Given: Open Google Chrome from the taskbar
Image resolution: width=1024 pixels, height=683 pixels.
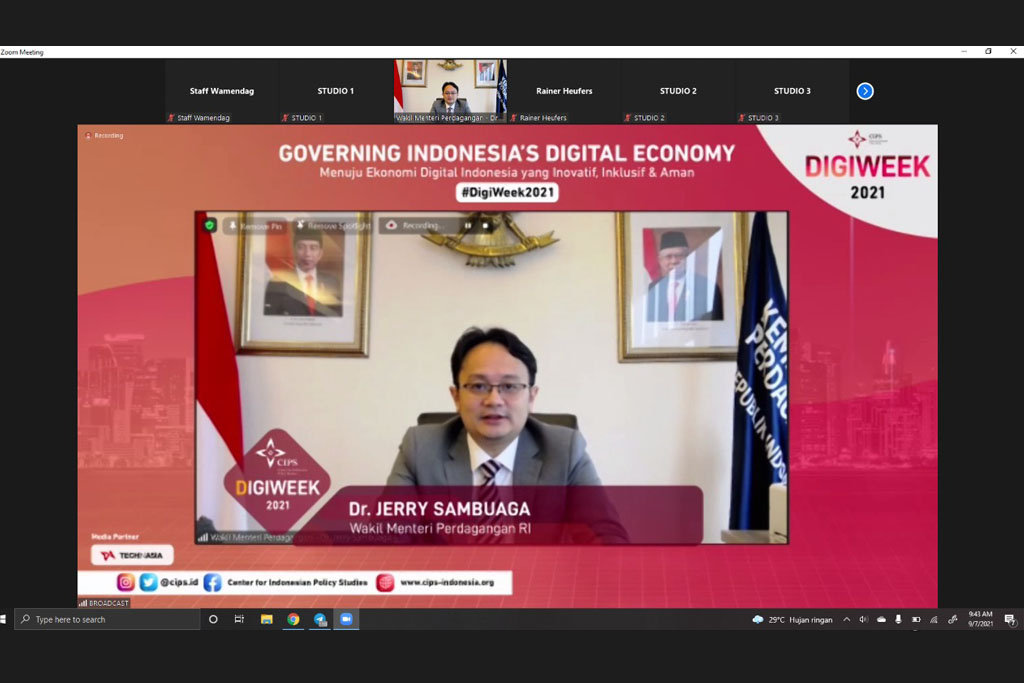Looking at the screenshot, I should [x=293, y=619].
